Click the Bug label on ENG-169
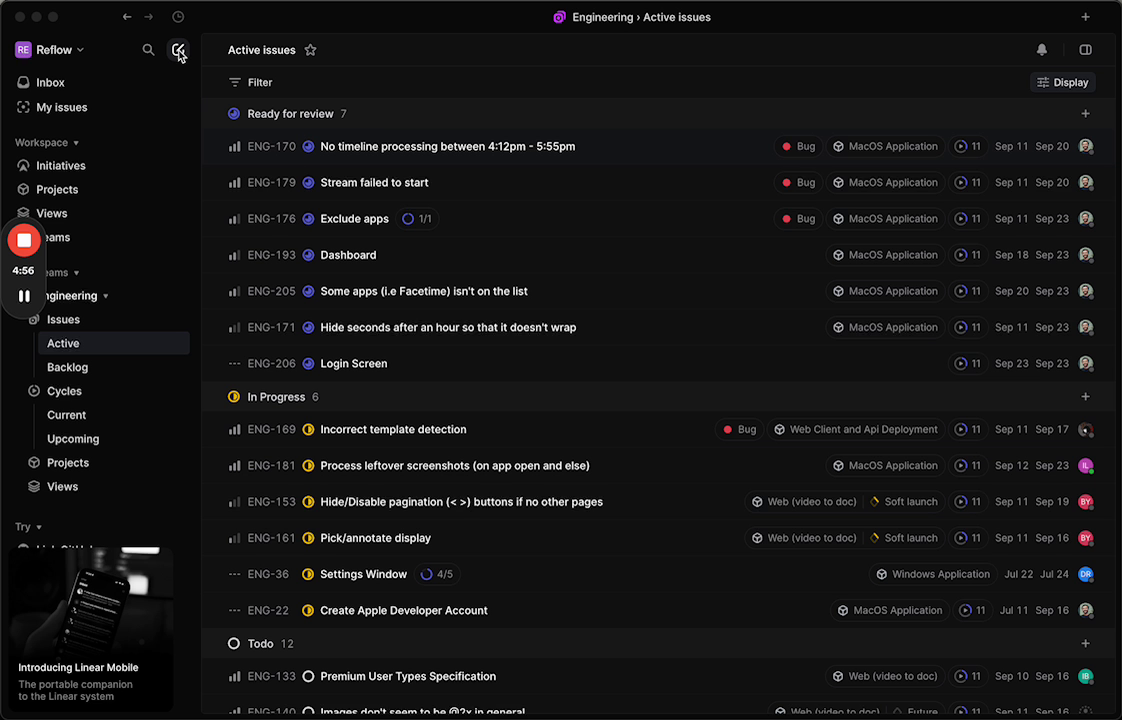 [x=739, y=430]
